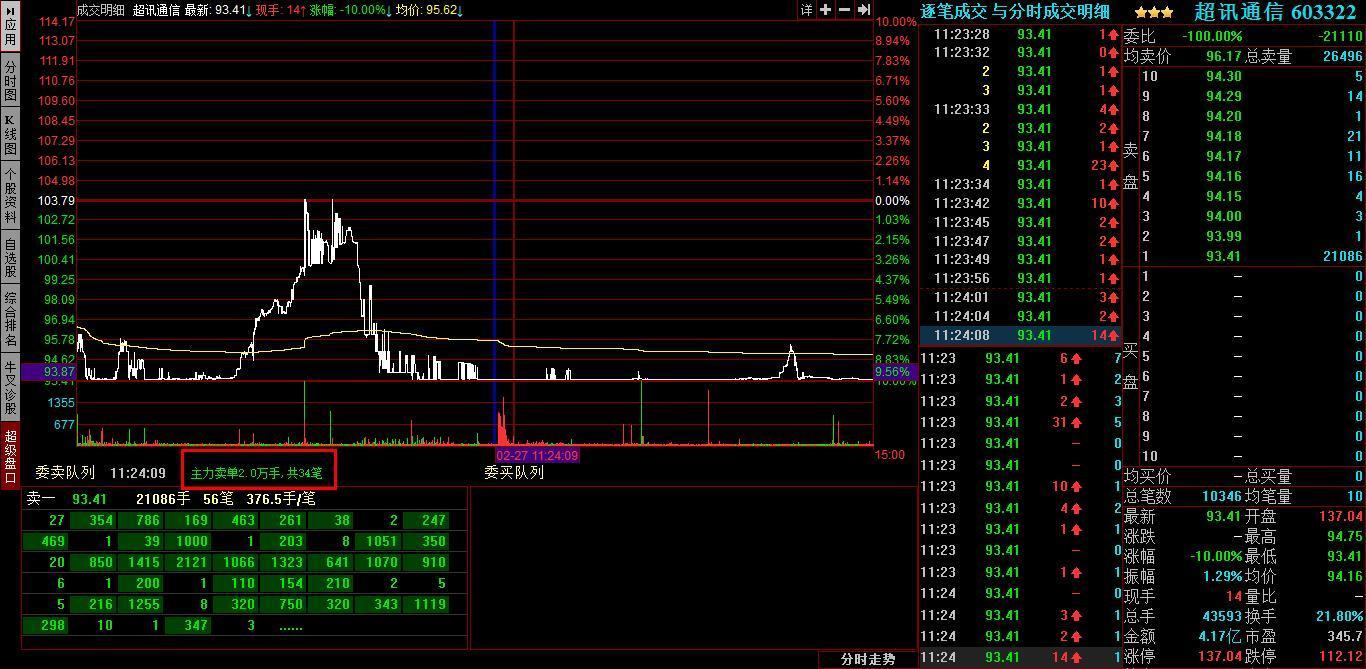Screen dimensions: 1366x669
Task: Click the 成交明细 label at chart top
Action: (x=100, y=10)
